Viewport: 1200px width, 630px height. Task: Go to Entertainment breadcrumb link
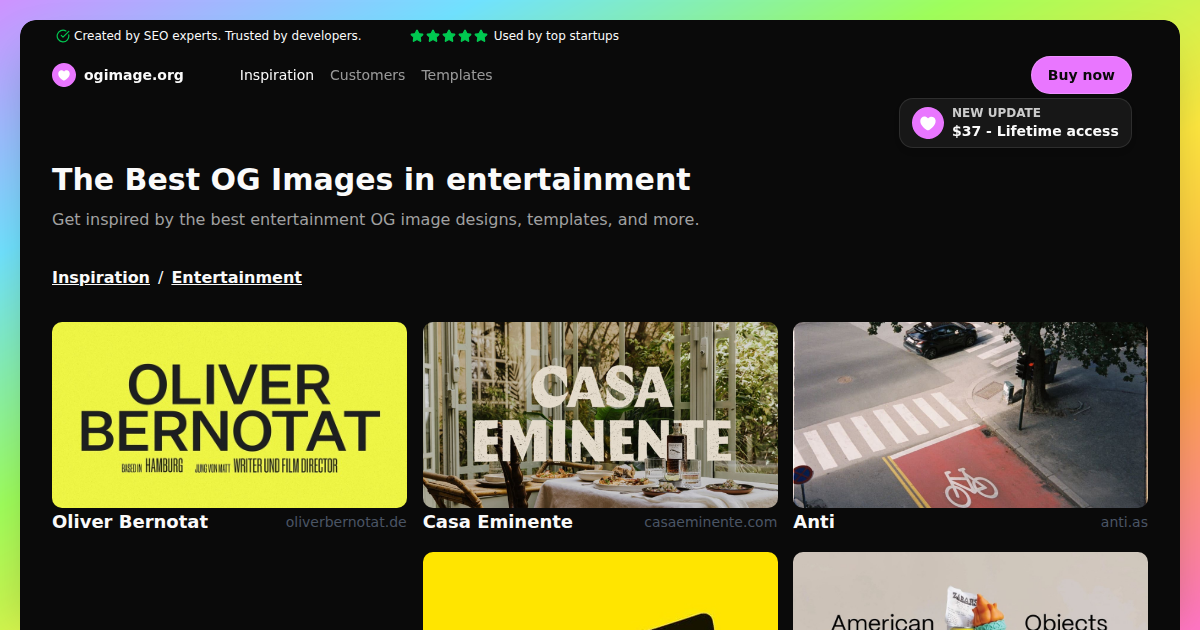click(237, 277)
